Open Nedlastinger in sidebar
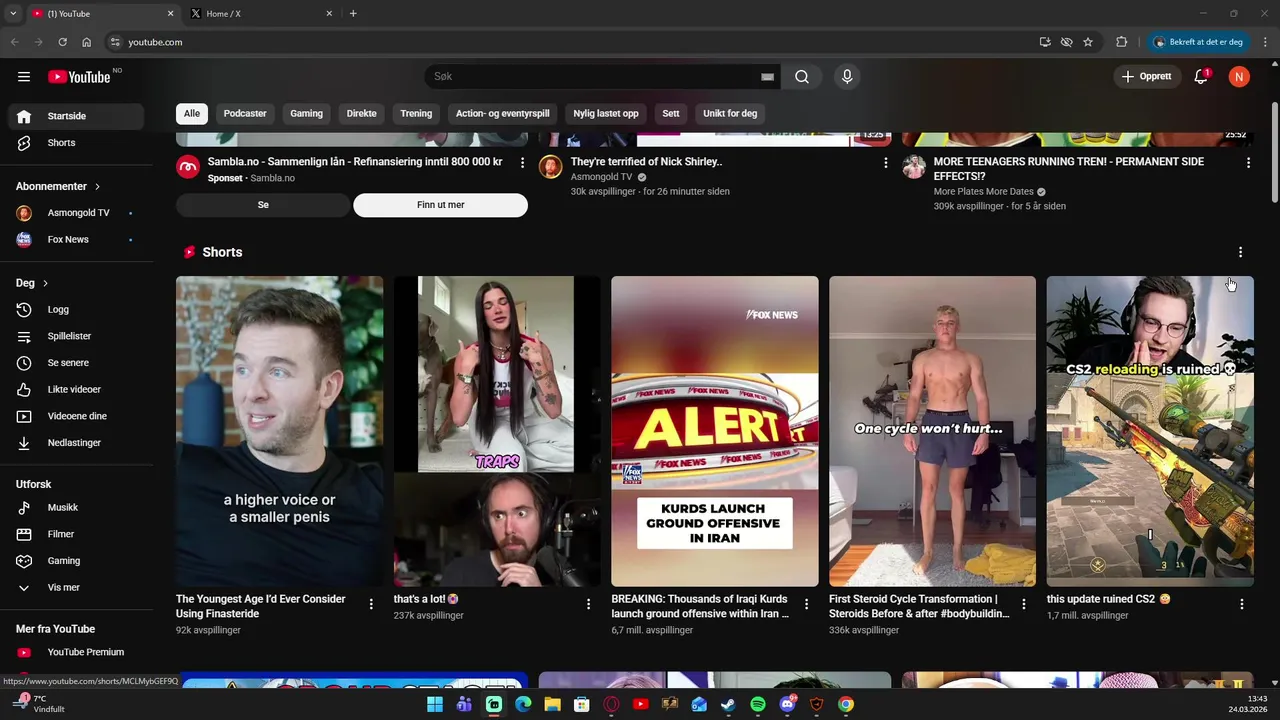This screenshot has height=720, width=1280. point(76,443)
